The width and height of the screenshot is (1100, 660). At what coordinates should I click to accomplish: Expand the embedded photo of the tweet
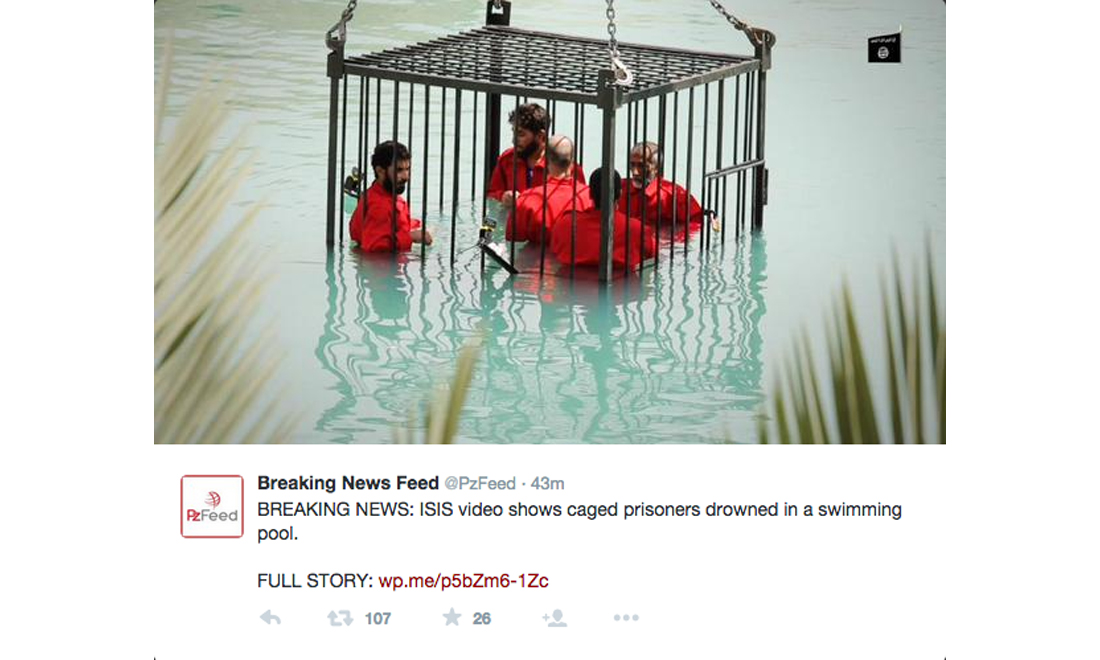(550, 222)
